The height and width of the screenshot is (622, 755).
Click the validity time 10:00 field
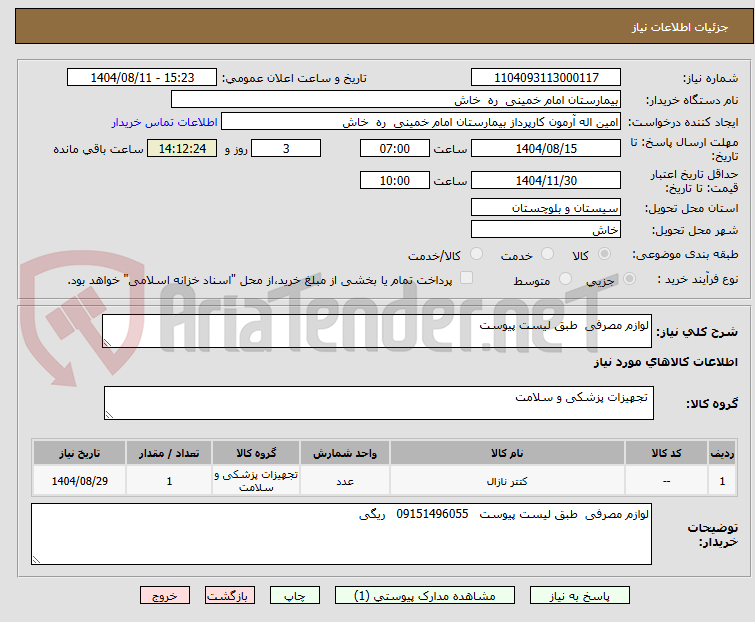pyautogui.click(x=395, y=181)
